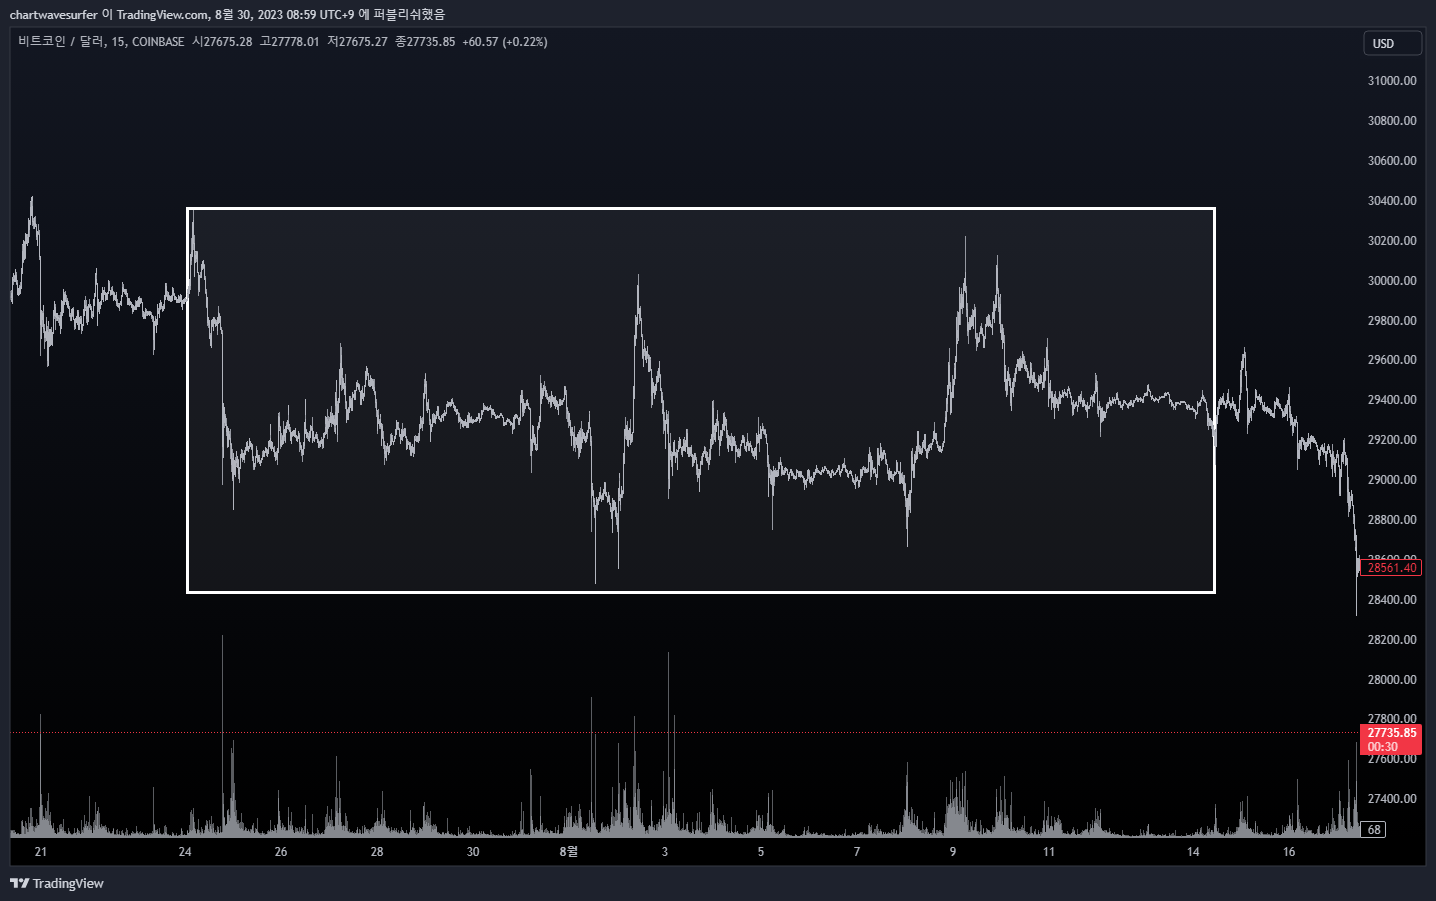This screenshot has height=901, width=1436.
Task: Click the date 21 on the time axis
Action: [x=40, y=852]
